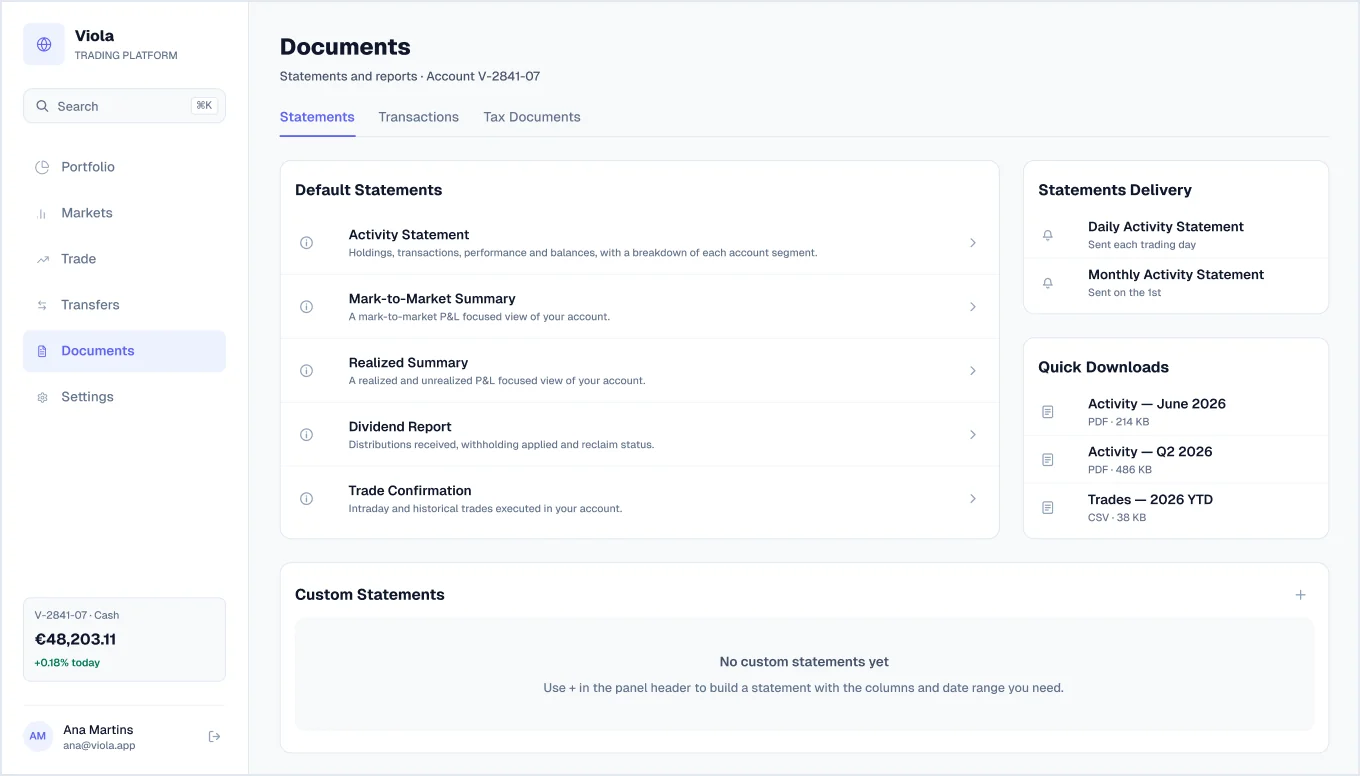Click info icon for Dividend Report
Image resolution: width=1360 pixels, height=776 pixels.
coord(307,435)
